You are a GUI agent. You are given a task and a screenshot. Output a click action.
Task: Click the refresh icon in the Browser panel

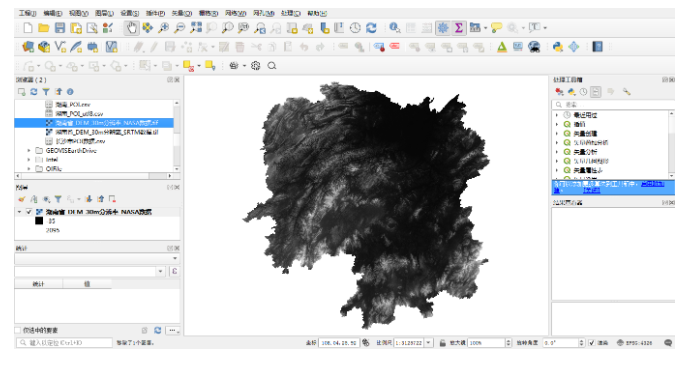(x=34, y=92)
